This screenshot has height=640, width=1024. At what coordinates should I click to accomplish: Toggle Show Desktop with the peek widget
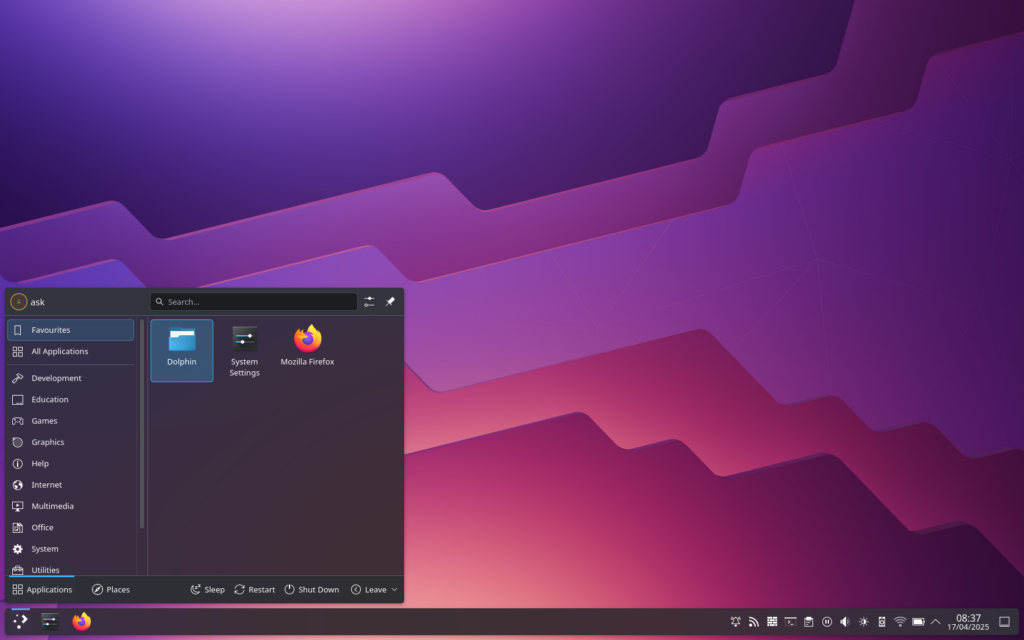coord(1007,621)
